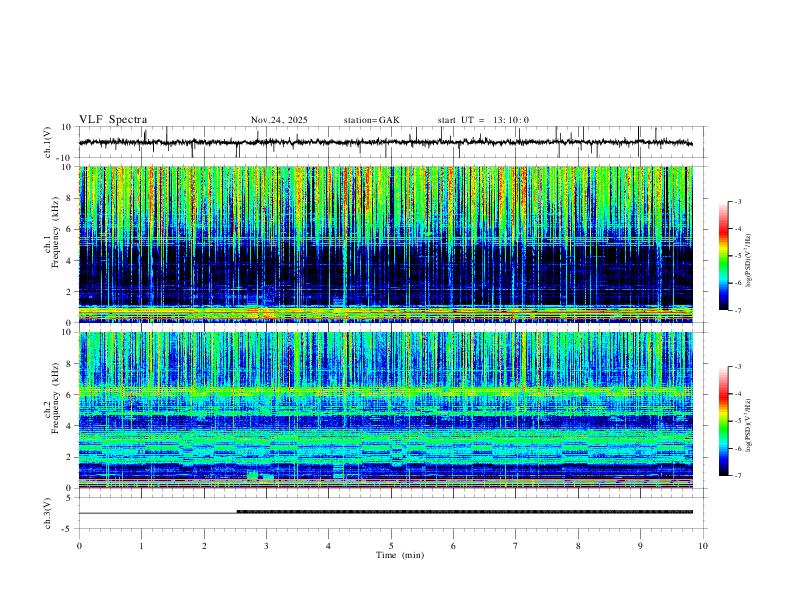Click the '8' frequency tick on ch.1 axis
792x612 pixels.
coord(70,198)
